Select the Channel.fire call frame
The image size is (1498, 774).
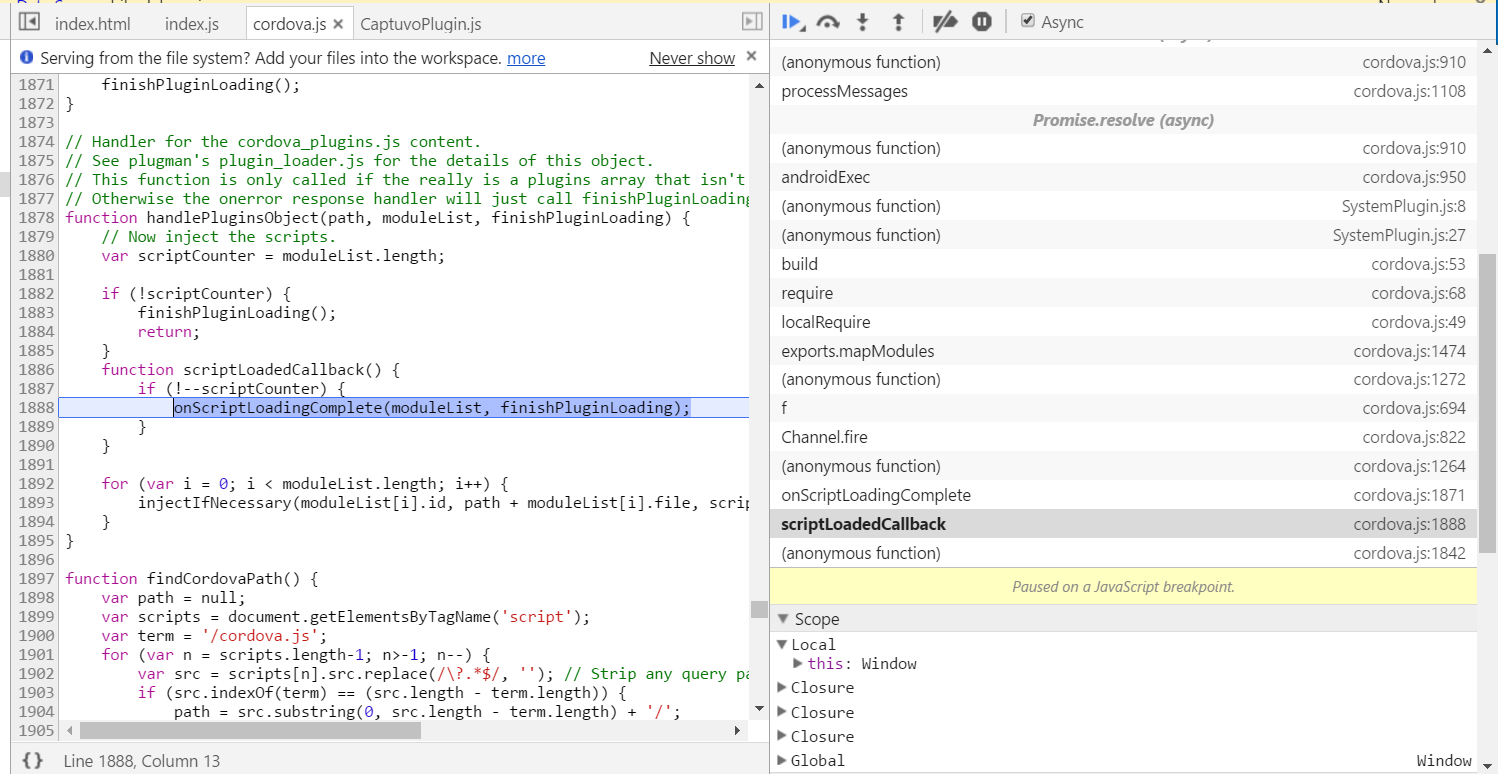1123,437
